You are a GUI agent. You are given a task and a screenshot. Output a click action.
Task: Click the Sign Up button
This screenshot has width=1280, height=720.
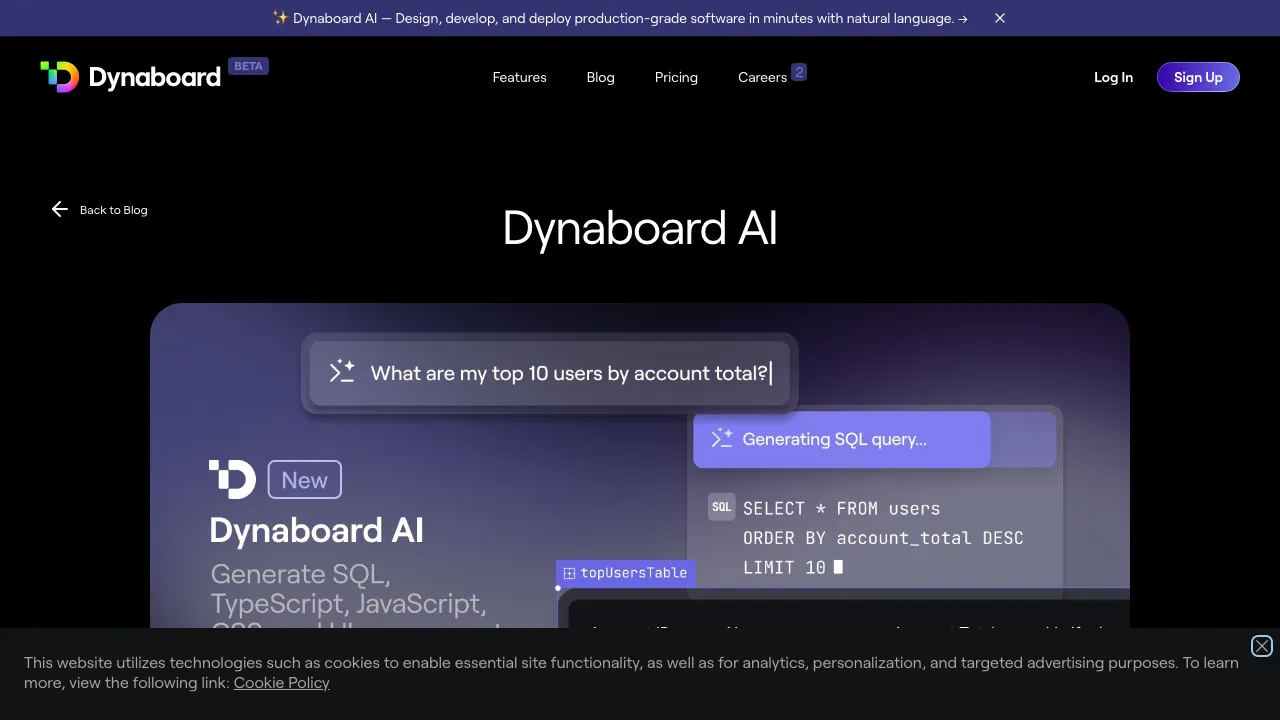click(1198, 77)
